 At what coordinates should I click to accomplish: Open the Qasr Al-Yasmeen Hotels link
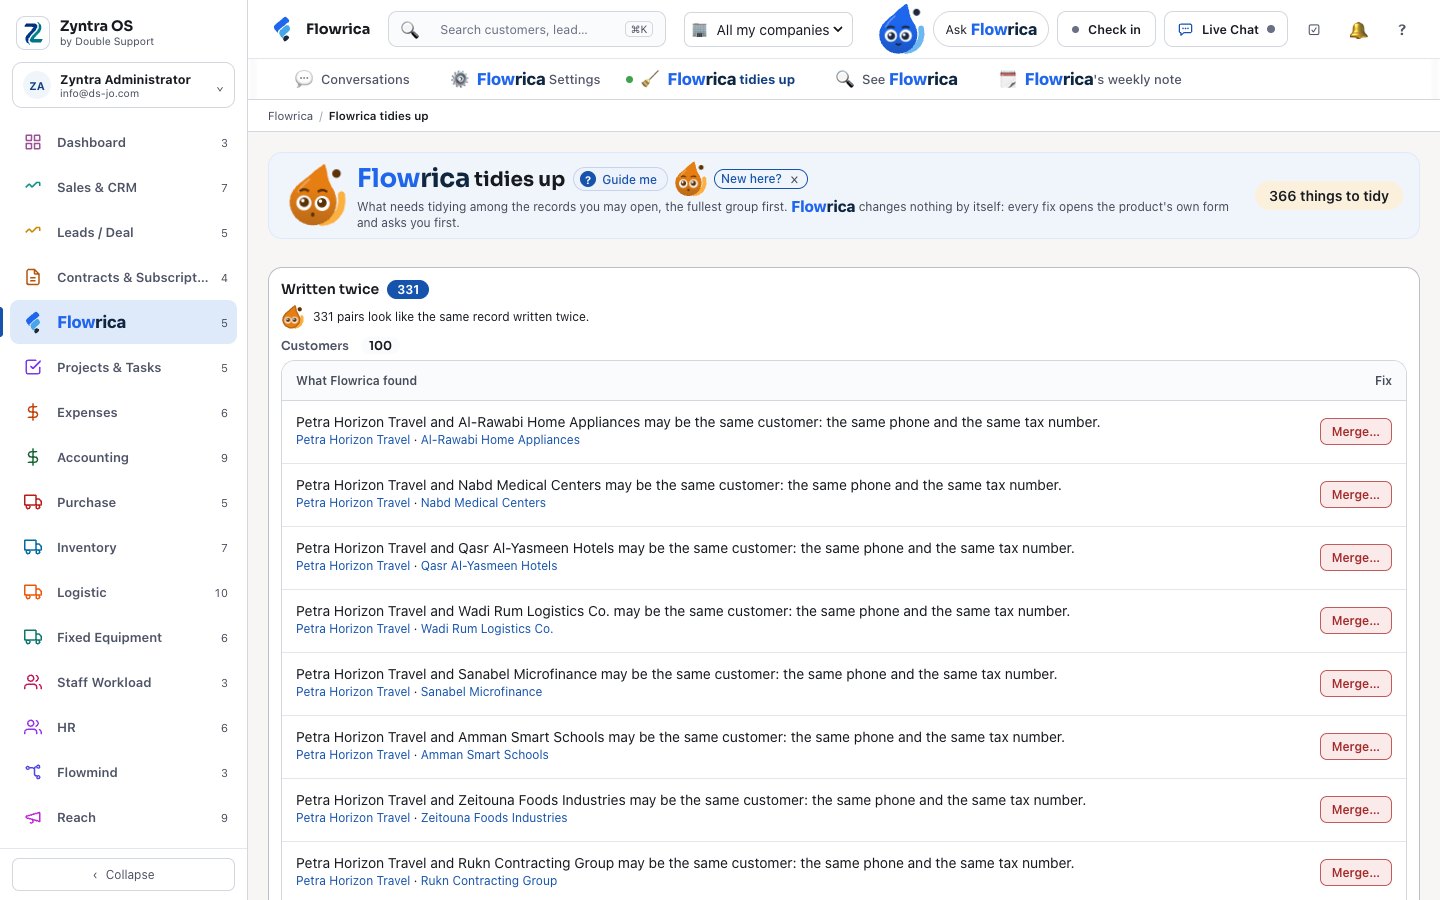click(x=489, y=566)
